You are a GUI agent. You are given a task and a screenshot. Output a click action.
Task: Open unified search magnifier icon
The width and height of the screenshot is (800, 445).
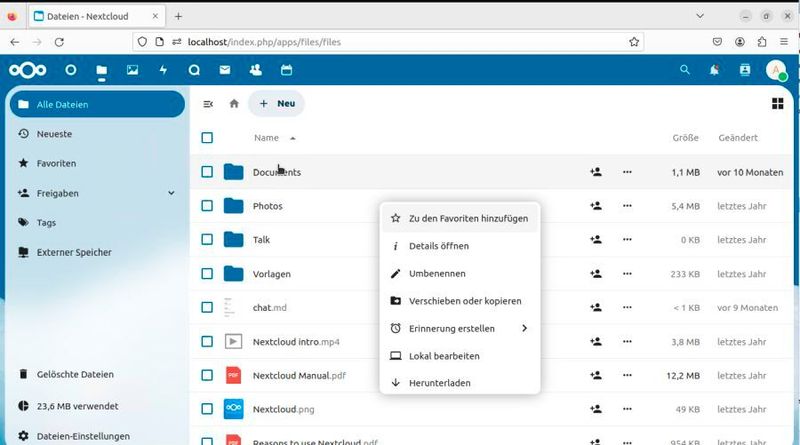coord(685,70)
